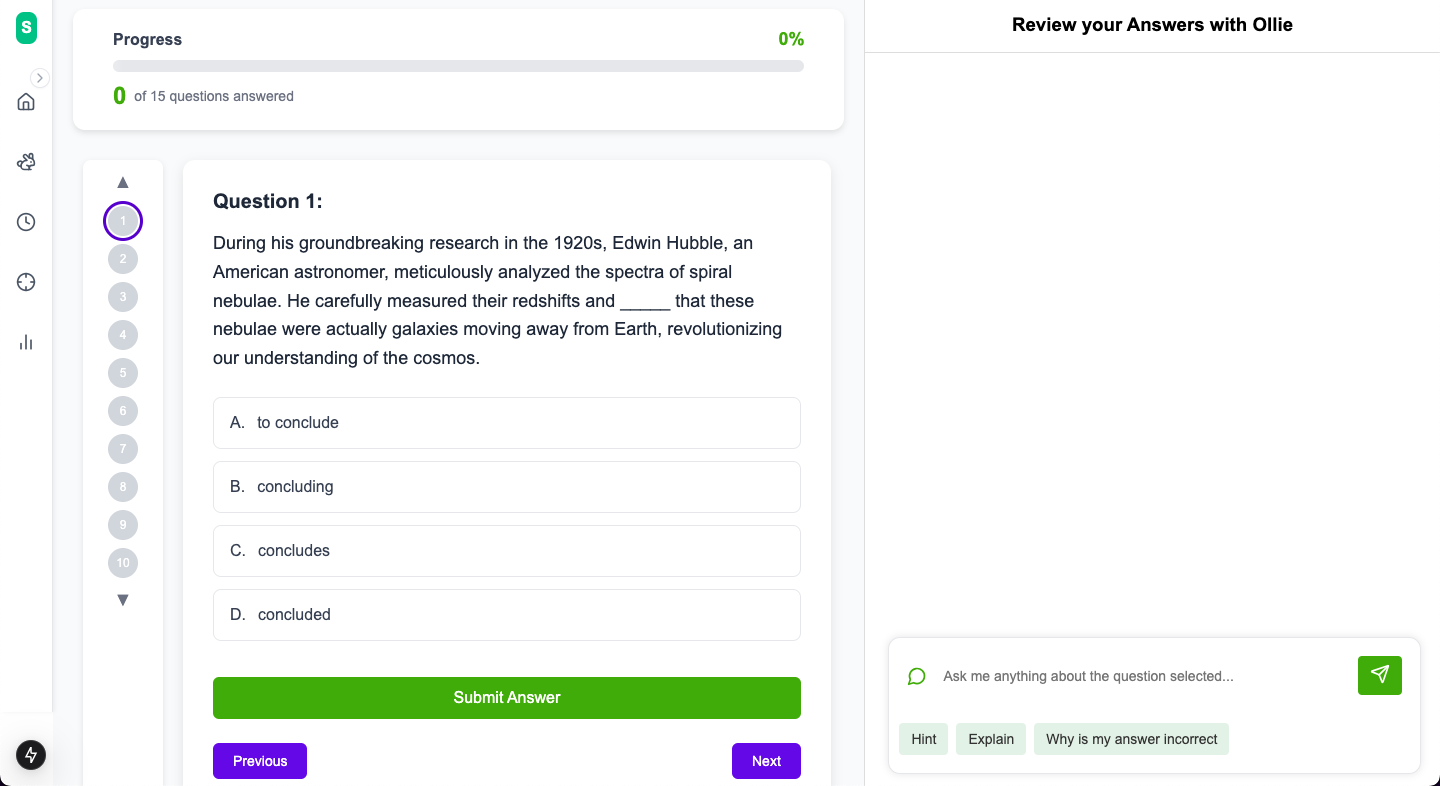Focus the Ask me anything input field
The image size is (1440, 786).
pos(1140,676)
